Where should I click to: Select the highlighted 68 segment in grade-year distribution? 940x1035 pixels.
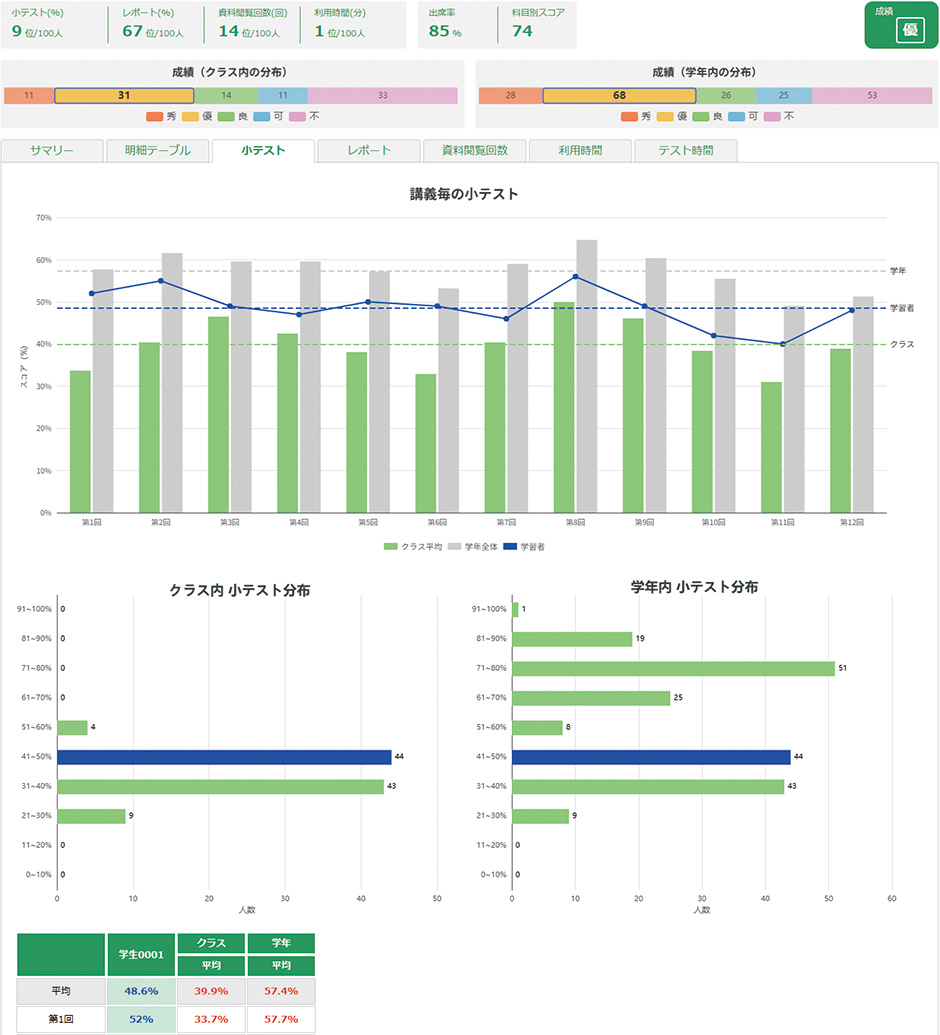(x=619, y=95)
